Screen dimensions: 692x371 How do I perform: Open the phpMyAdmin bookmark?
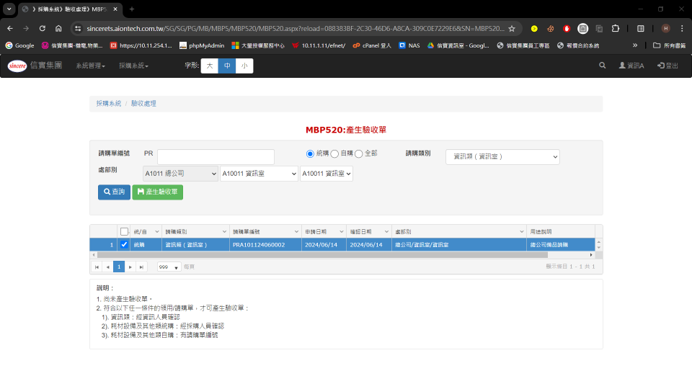(x=202, y=45)
